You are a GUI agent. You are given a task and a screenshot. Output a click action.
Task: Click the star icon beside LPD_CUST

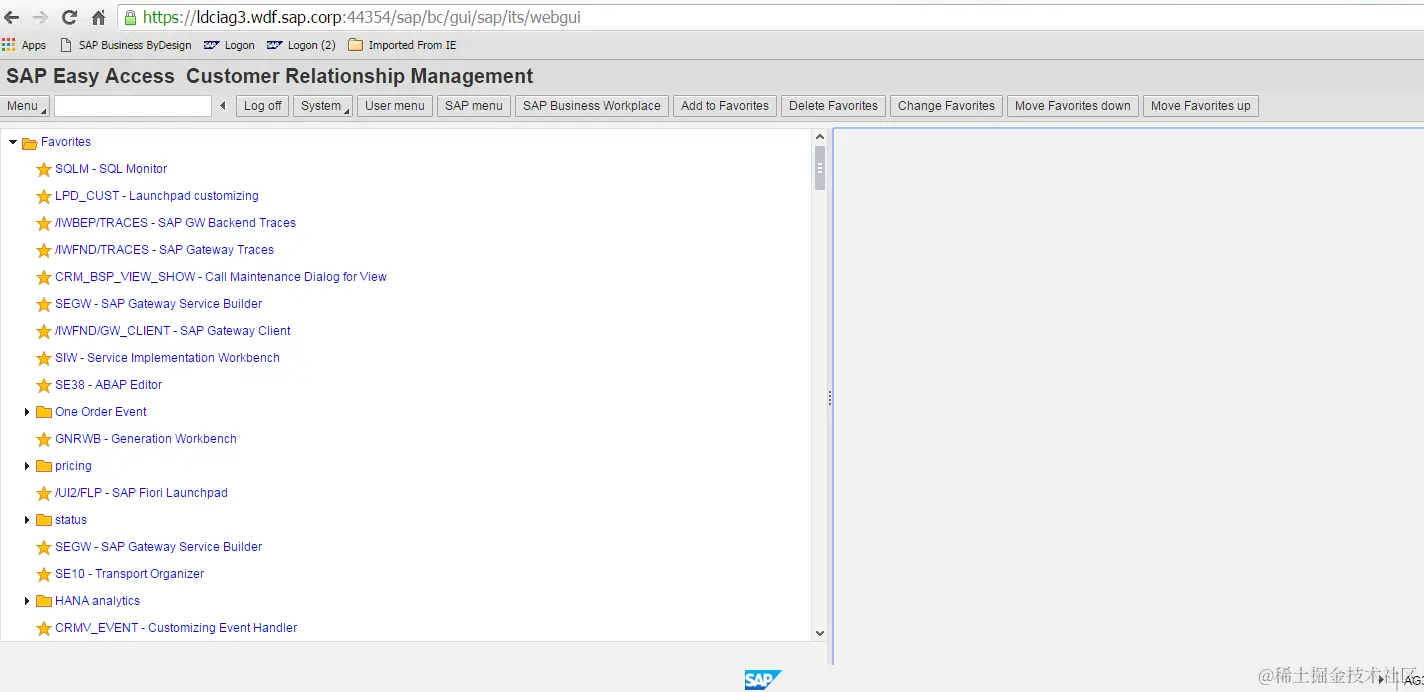(x=44, y=197)
